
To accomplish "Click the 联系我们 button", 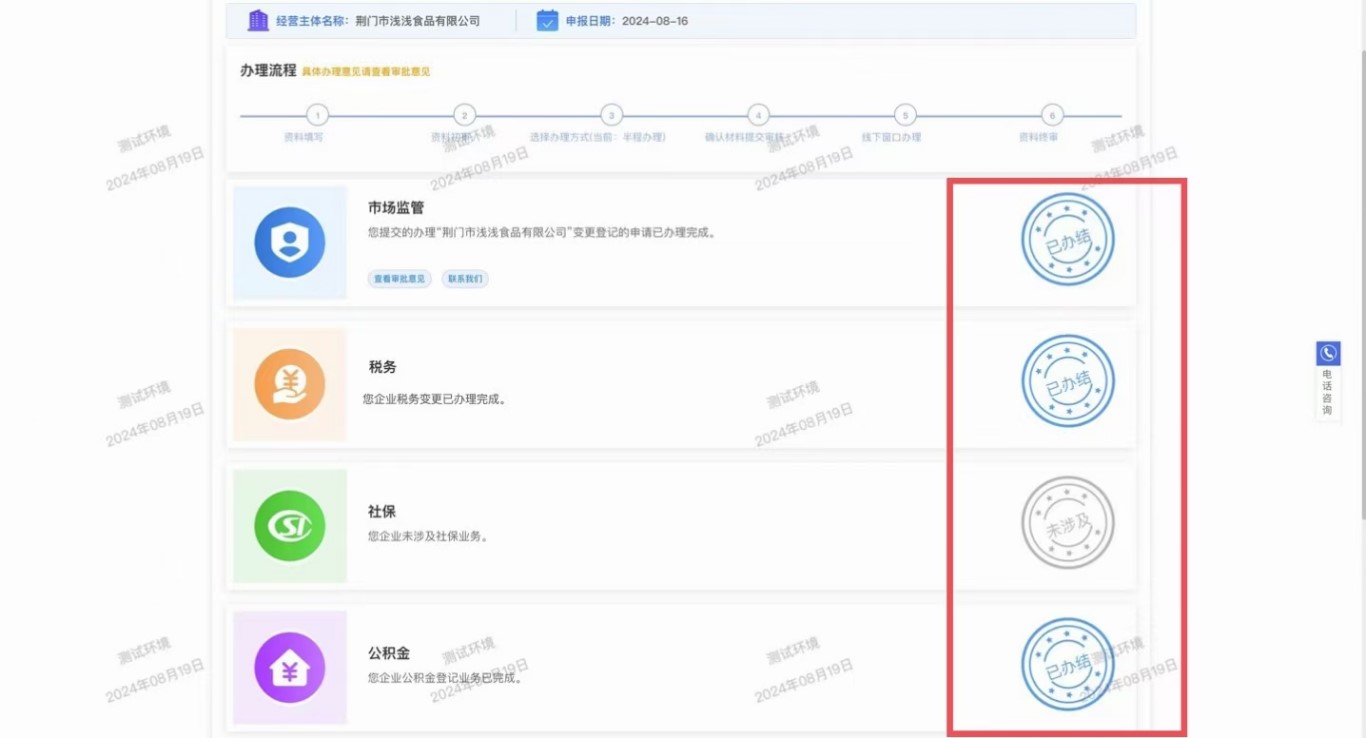I will (465, 279).
